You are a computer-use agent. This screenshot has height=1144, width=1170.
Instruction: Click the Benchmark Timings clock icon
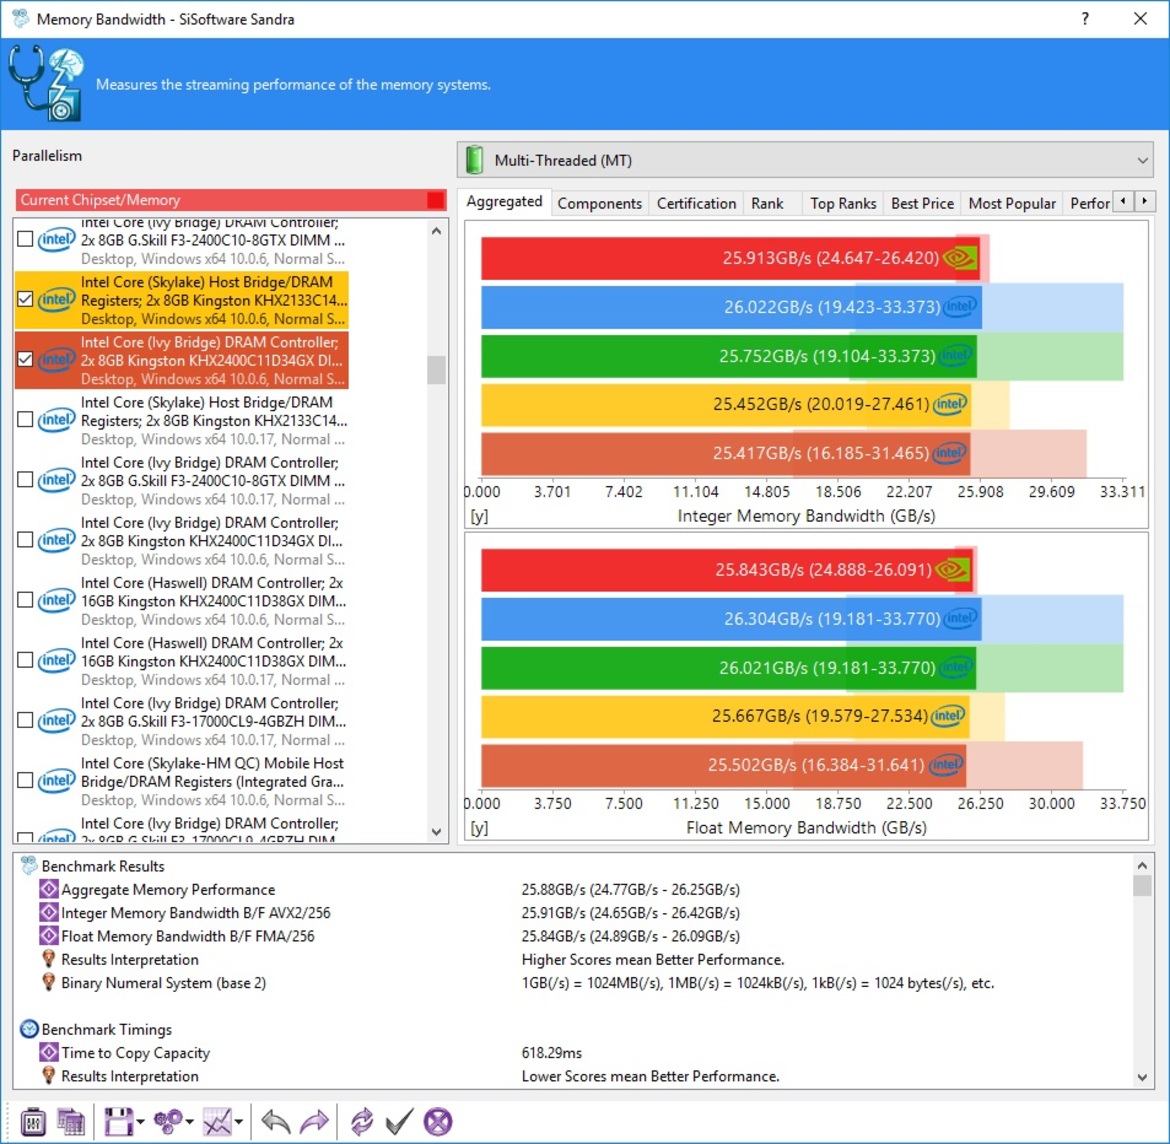[x=29, y=1029]
